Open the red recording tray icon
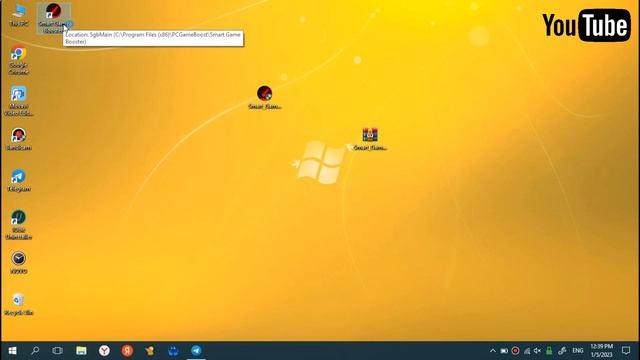The width and height of the screenshot is (640, 360). tap(516, 351)
